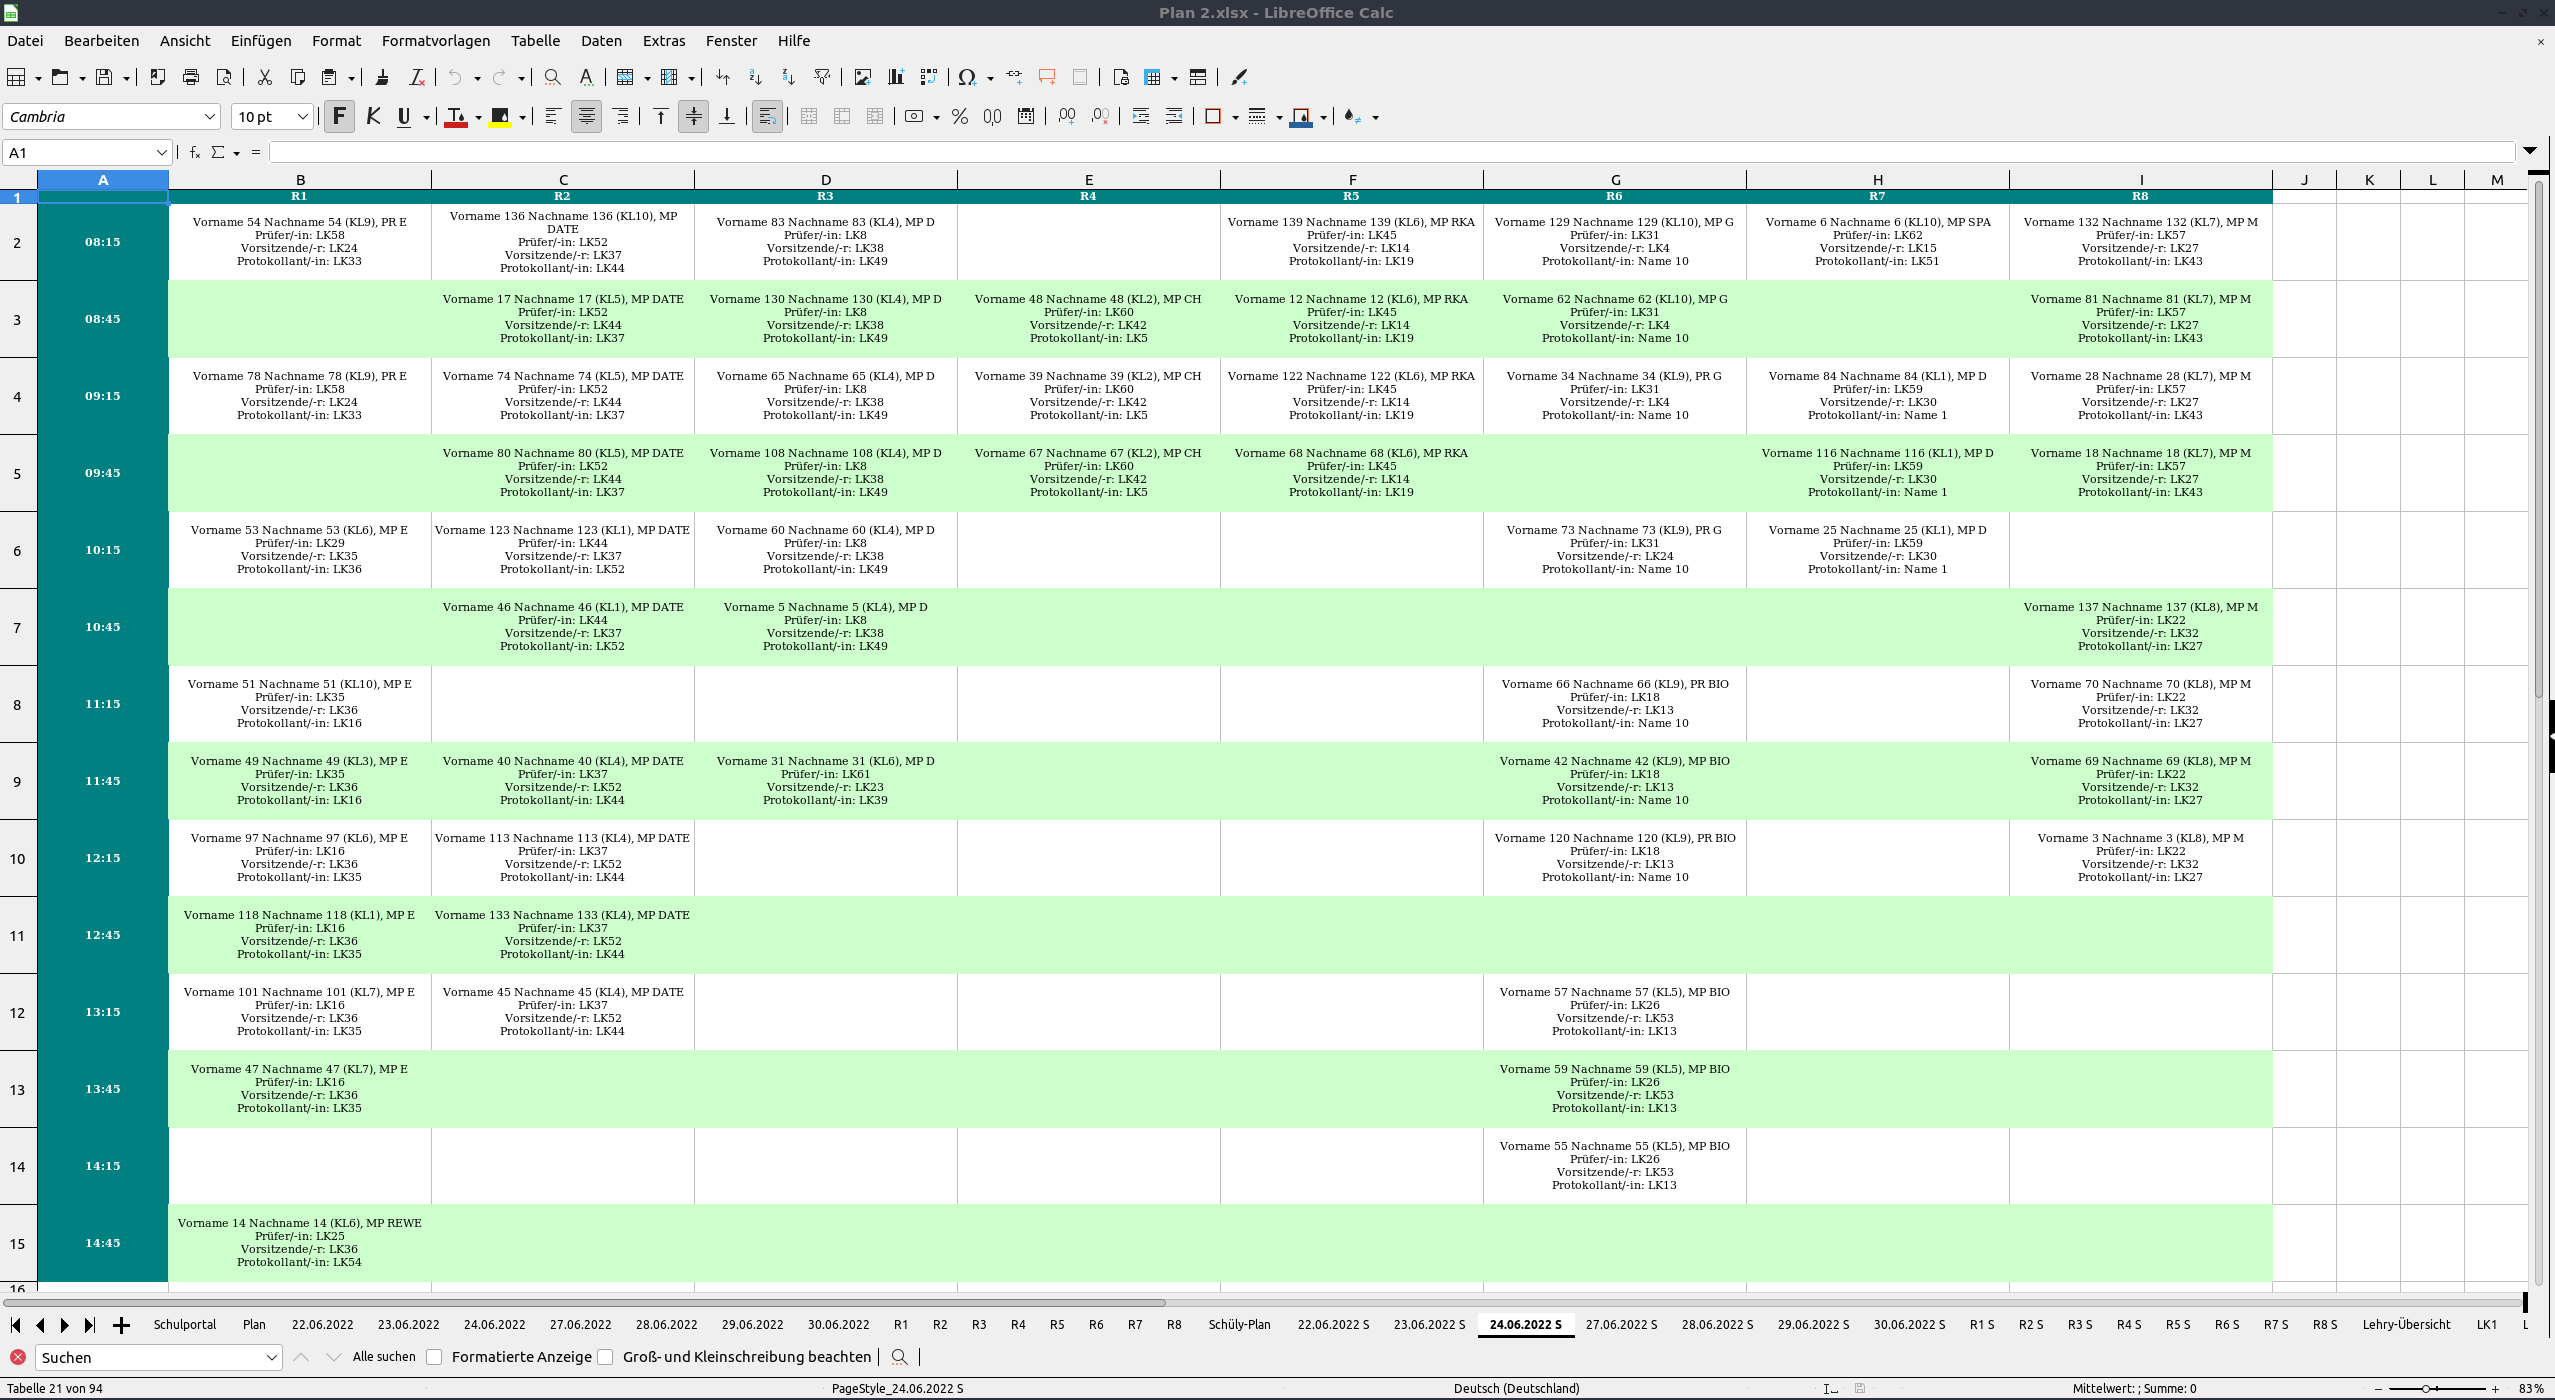The height and width of the screenshot is (1400, 2555).
Task: Sort data ascending
Action: pyautogui.click(x=754, y=77)
